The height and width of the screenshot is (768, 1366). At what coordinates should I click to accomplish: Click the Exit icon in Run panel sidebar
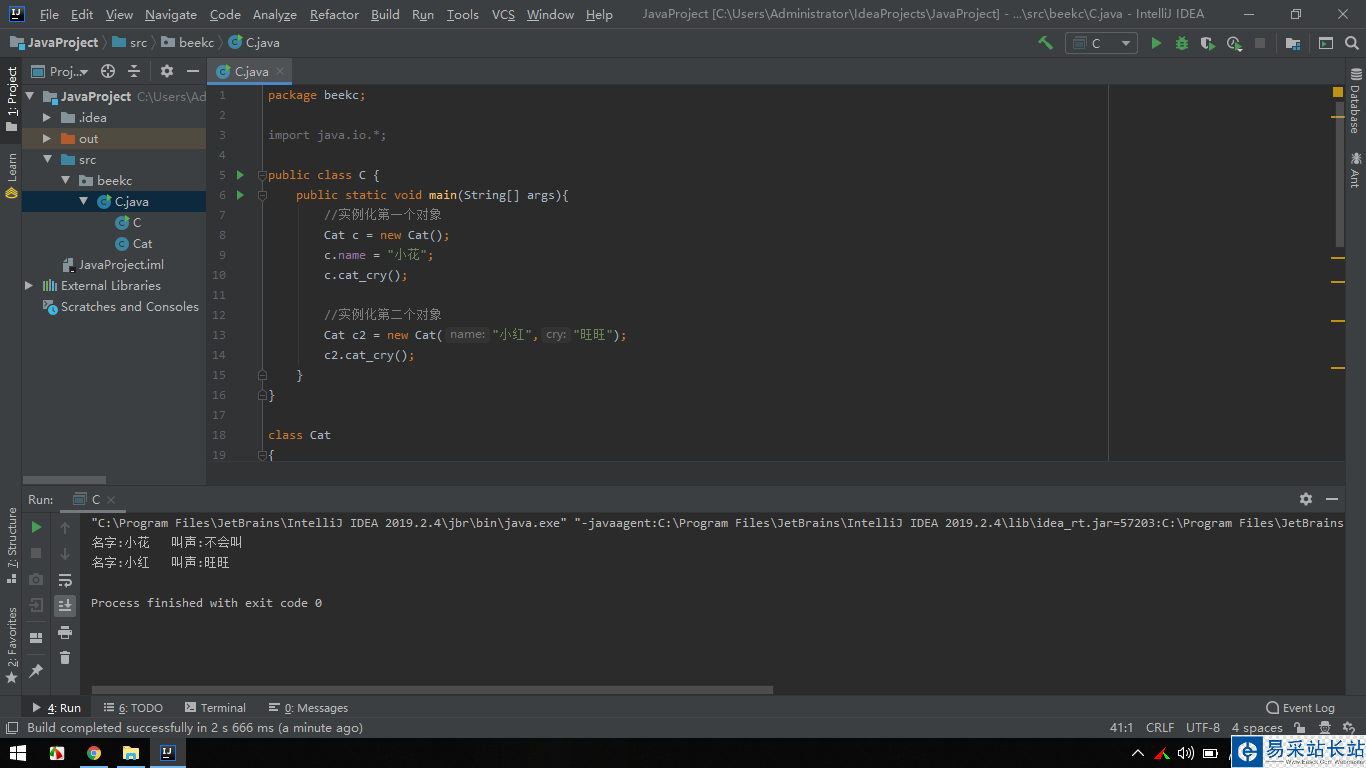pyautogui.click(x=36, y=605)
